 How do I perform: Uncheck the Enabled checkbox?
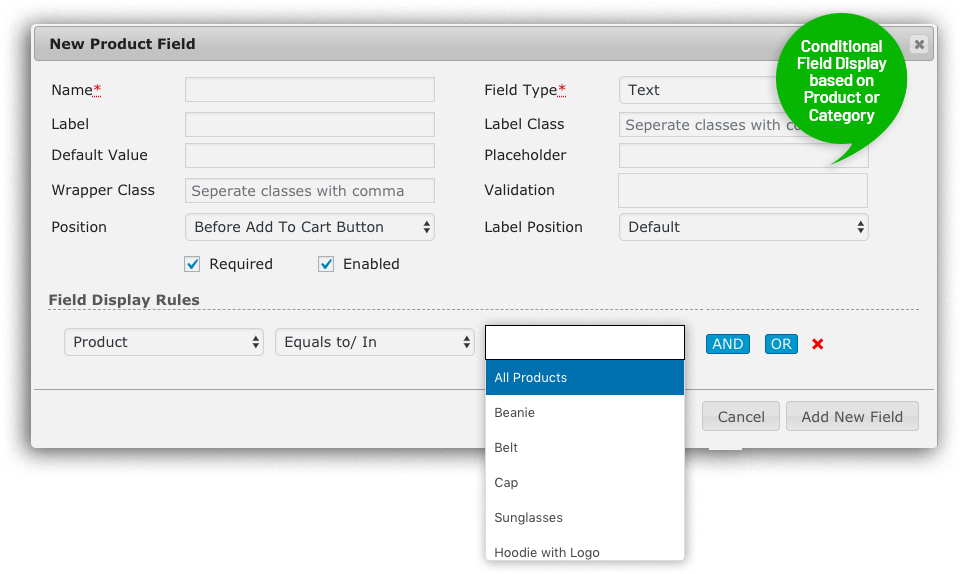pyautogui.click(x=326, y=264)
